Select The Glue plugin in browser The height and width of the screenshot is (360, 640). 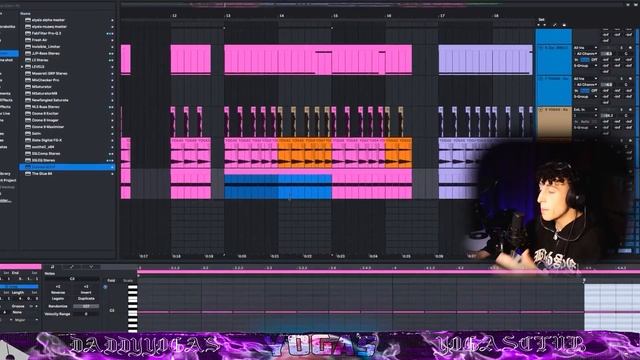(67, 173)
